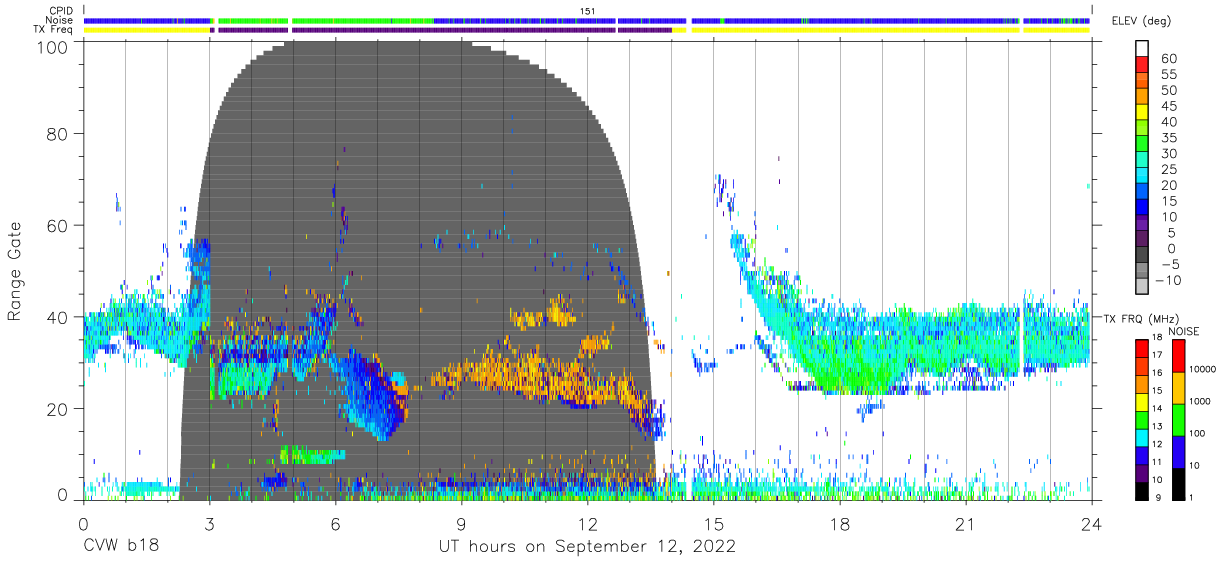Click the '45' label on ELEV colorbar

1168,106
